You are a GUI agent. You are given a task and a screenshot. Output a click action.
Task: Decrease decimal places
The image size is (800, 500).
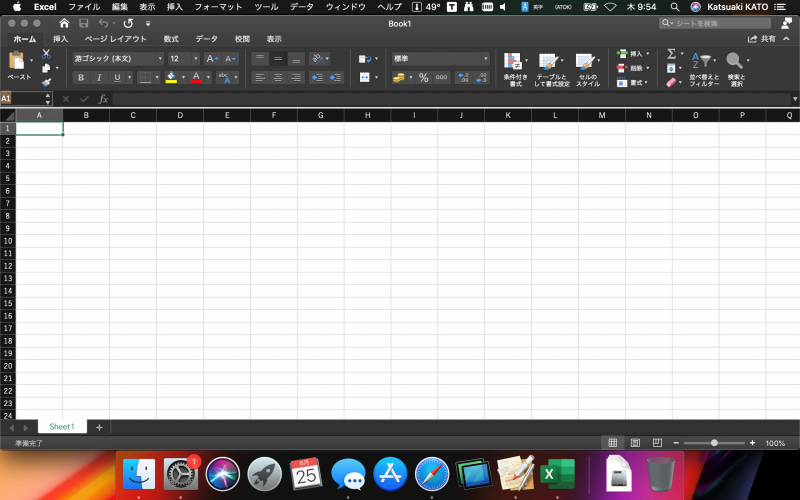pos(481,78)
